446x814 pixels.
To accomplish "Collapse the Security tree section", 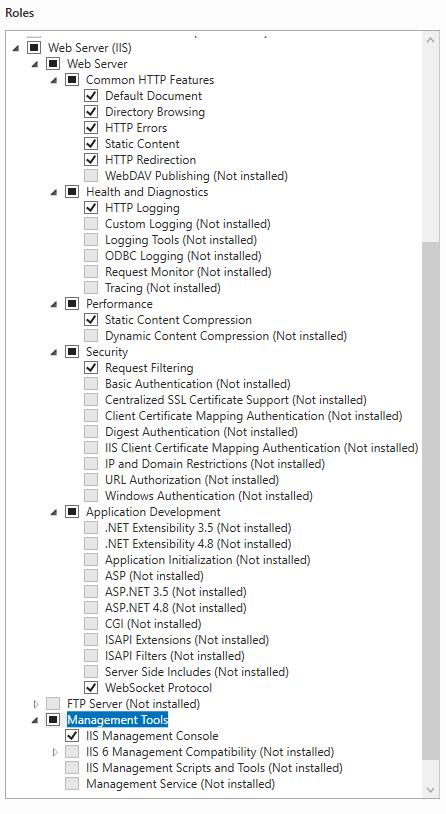I will pos(54,352).
